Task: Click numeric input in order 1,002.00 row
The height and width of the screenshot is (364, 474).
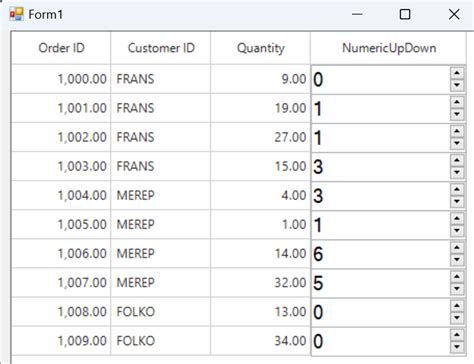Action: point(381,138)
